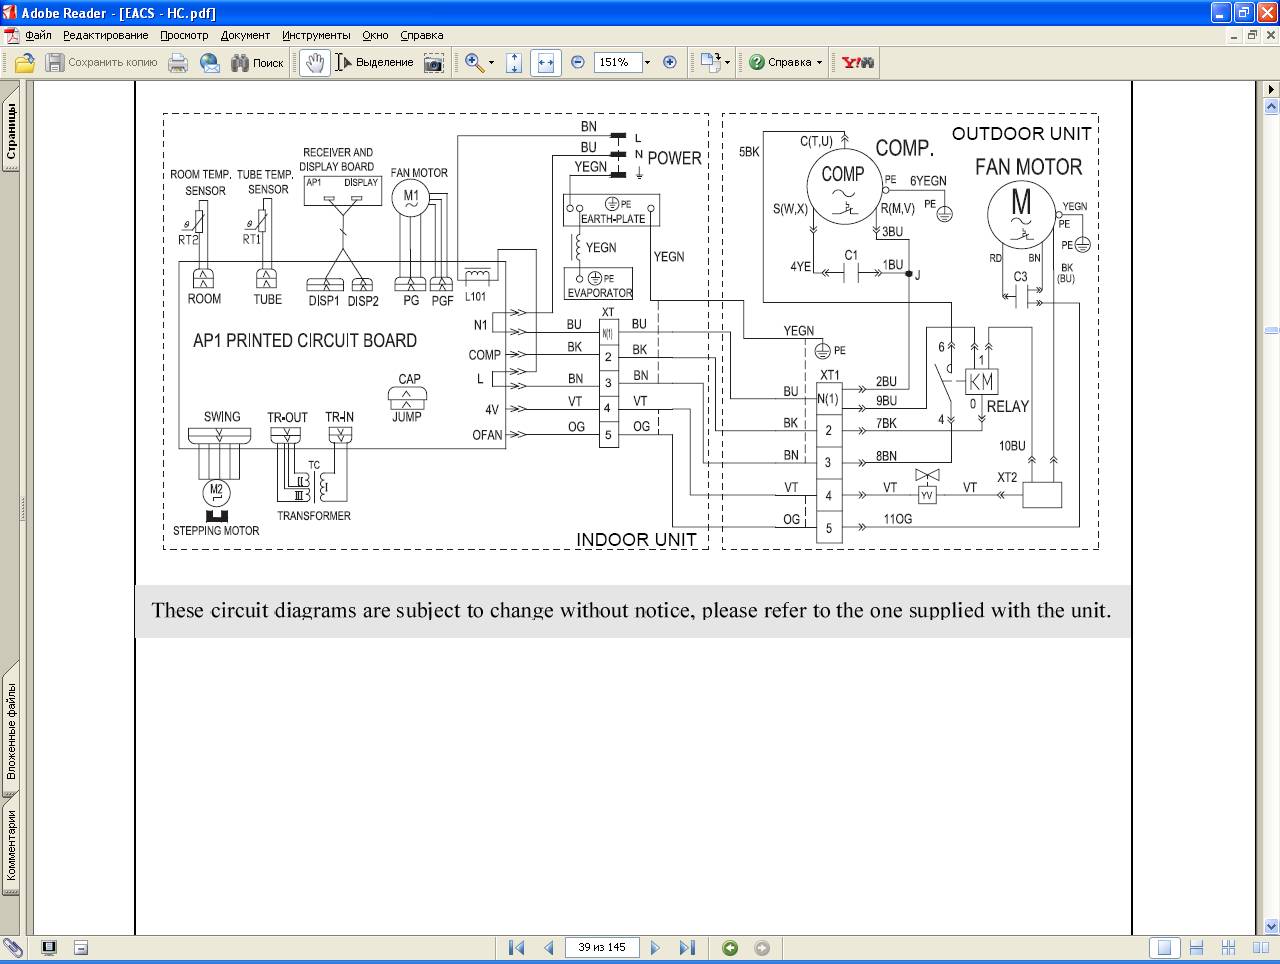Toggle the Fit Width view button

click(x=545, y=63)
